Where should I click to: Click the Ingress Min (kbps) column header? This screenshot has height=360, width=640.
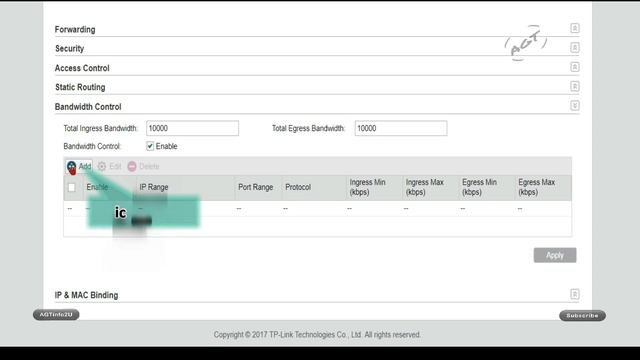click(367, 187)
